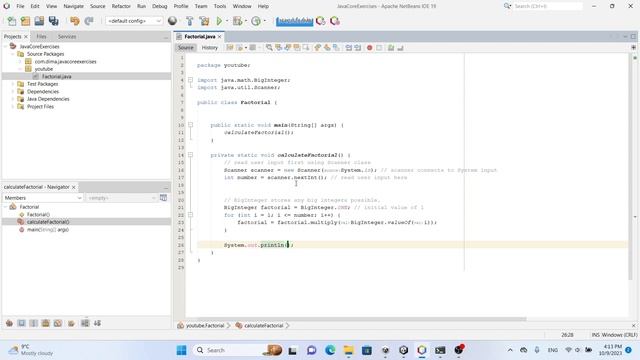Expand the Test Packages node
The image size is (640, 360).
(13, 84)
